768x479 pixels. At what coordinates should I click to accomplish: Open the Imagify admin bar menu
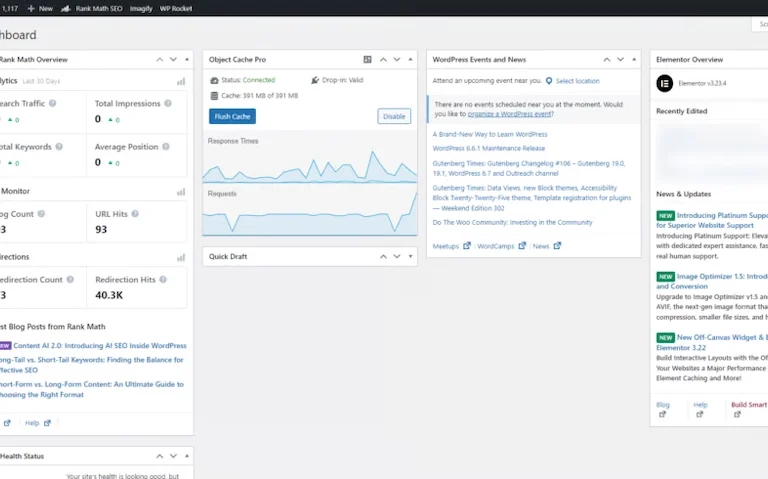click(x=141, y=8)
